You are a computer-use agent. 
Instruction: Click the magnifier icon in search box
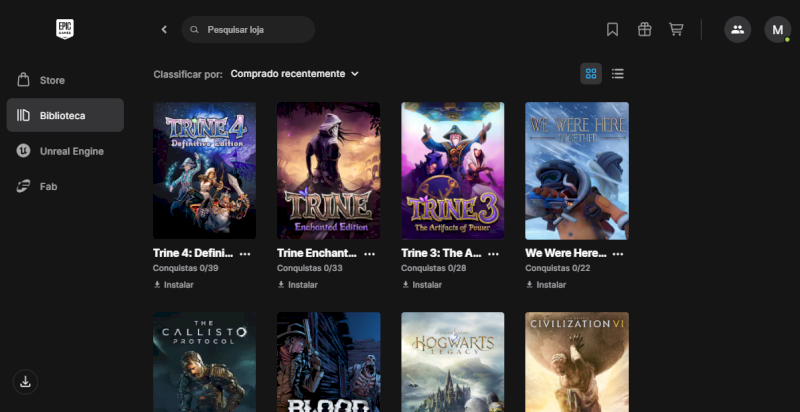coord(194,30)
